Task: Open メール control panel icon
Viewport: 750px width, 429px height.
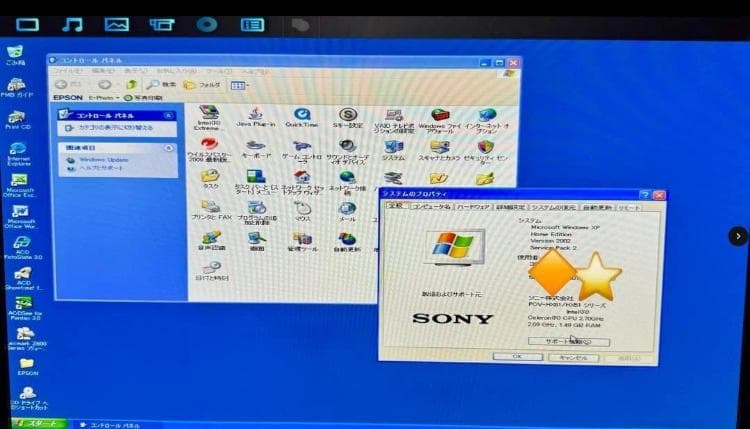Action: 347,211
